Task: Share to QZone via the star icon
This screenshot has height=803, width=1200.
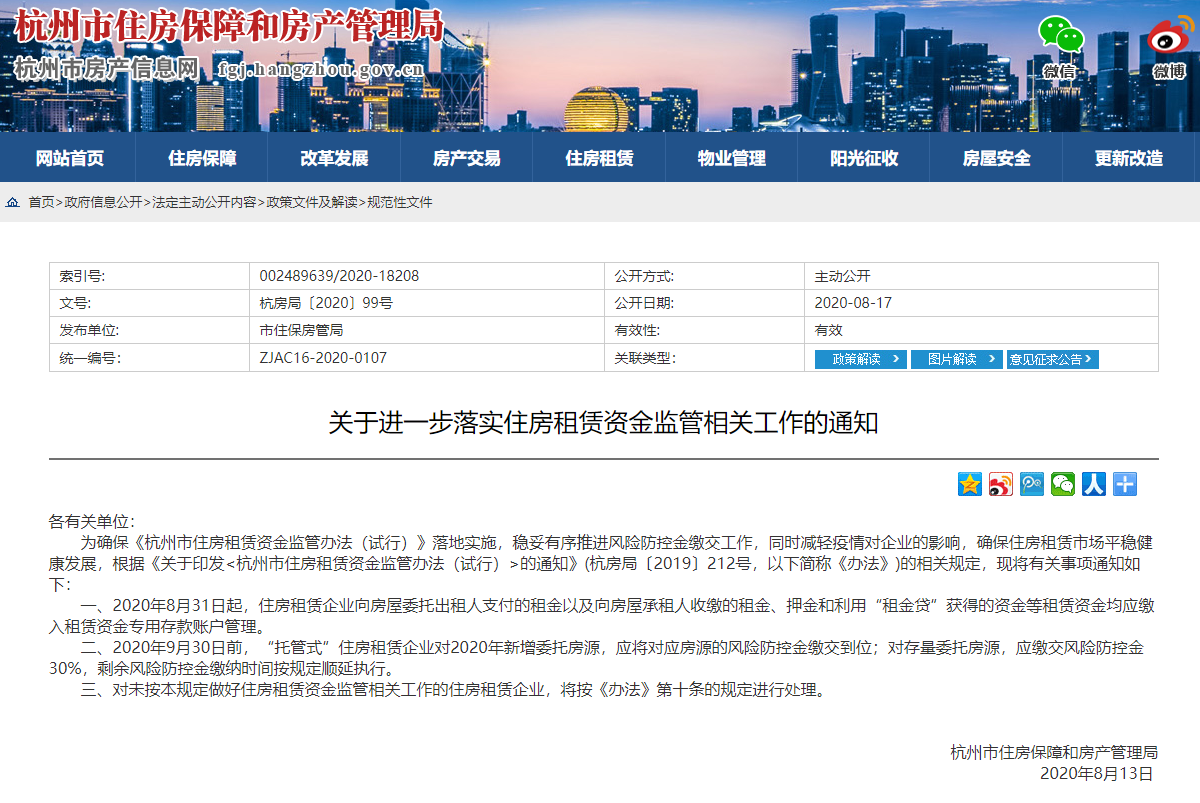Action: 970,484
